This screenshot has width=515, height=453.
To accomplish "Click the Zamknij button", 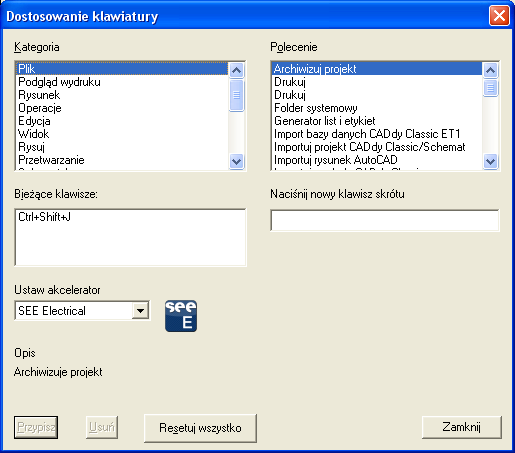I will (x=462, y=427).
